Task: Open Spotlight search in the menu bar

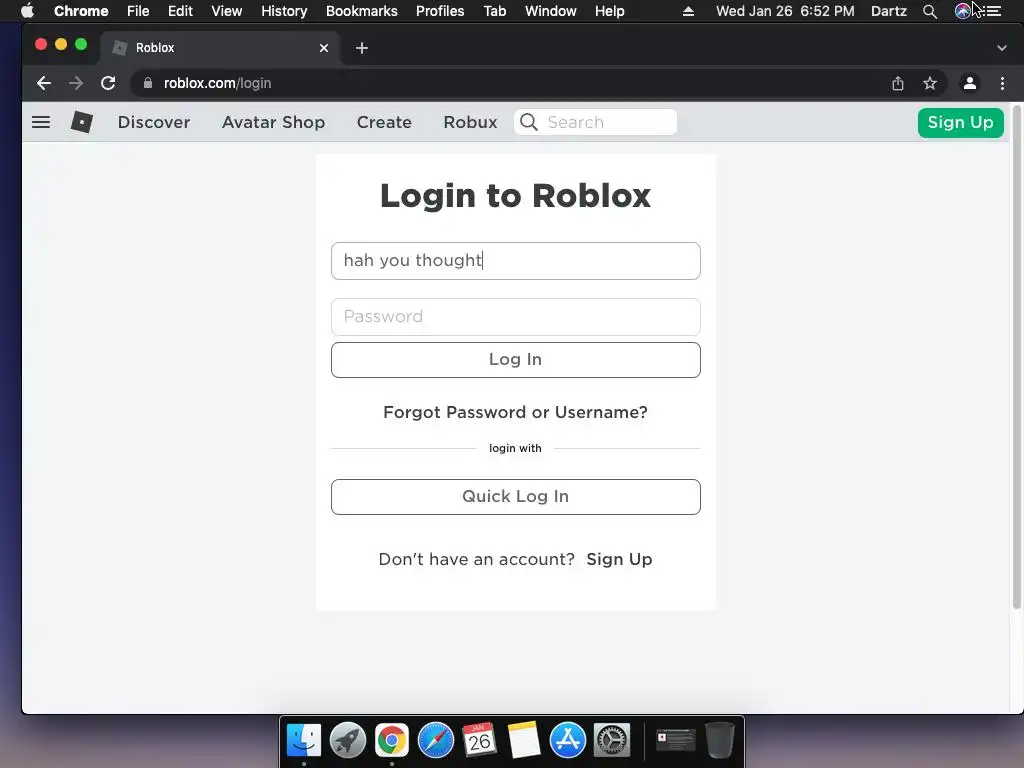Action: tap(930, 11)
